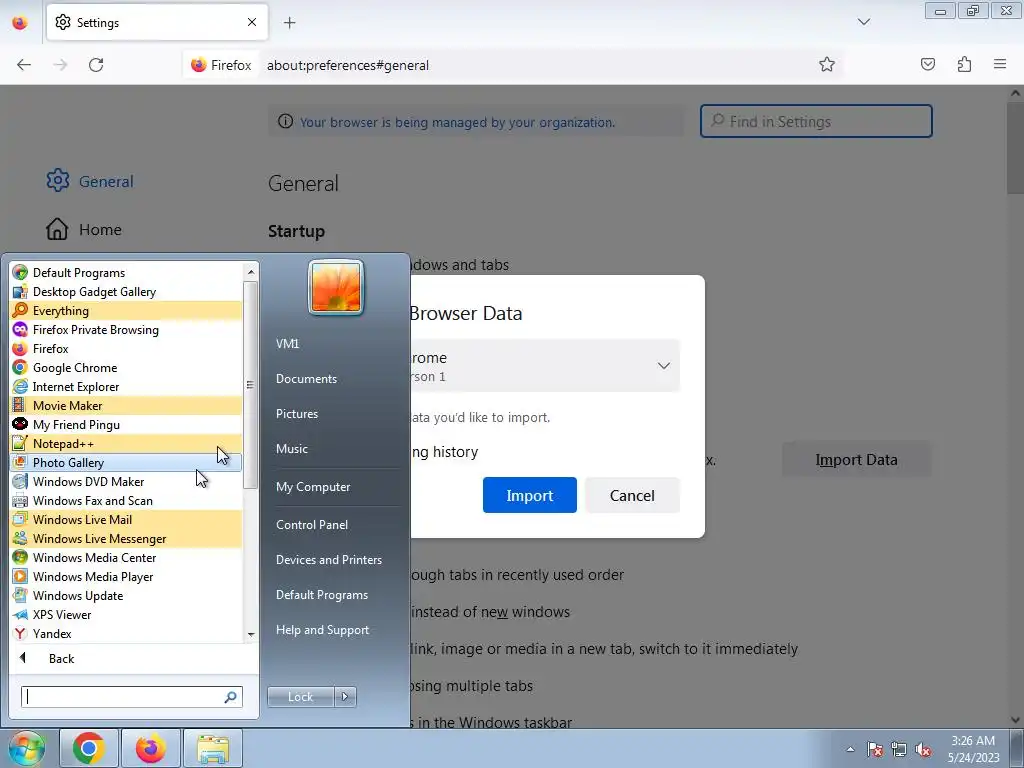Close the Settings tab

pyautogui.click(x=251, y=22)
